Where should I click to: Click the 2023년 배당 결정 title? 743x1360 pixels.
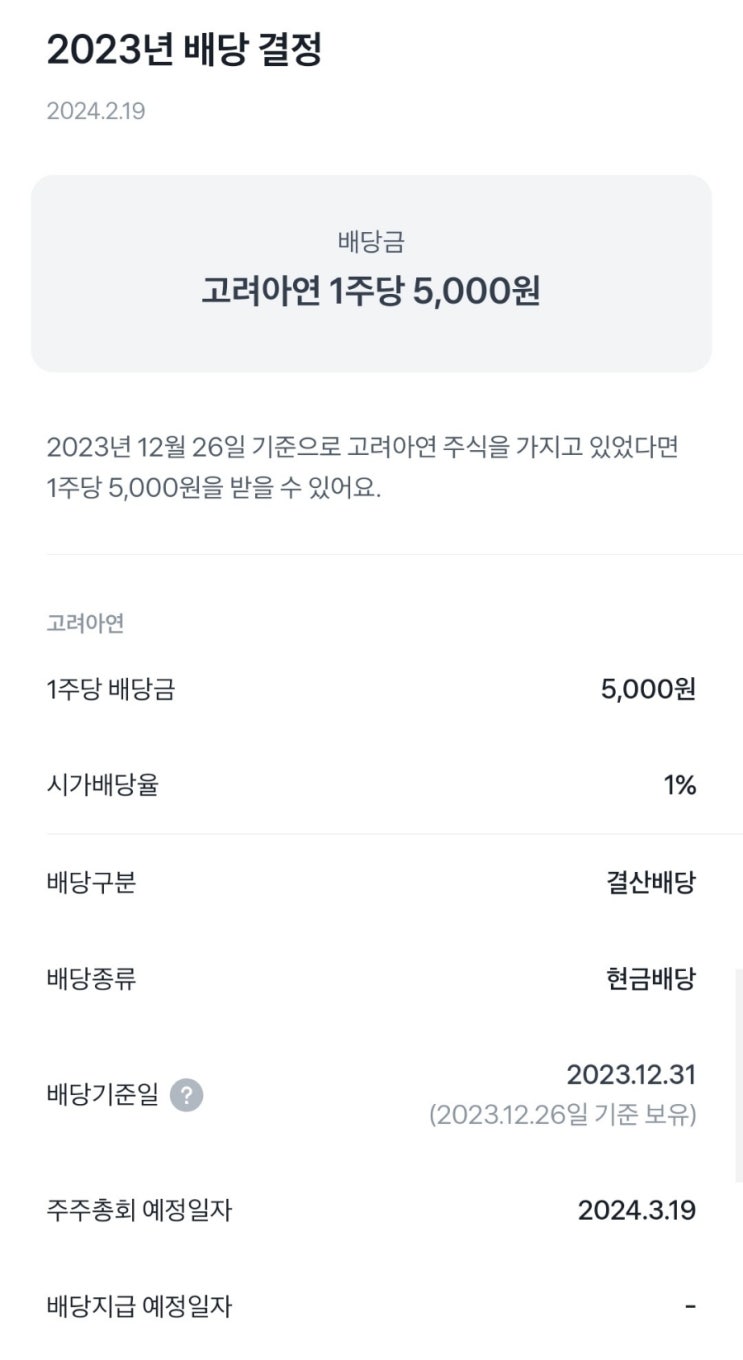click(x=184, y=50)
